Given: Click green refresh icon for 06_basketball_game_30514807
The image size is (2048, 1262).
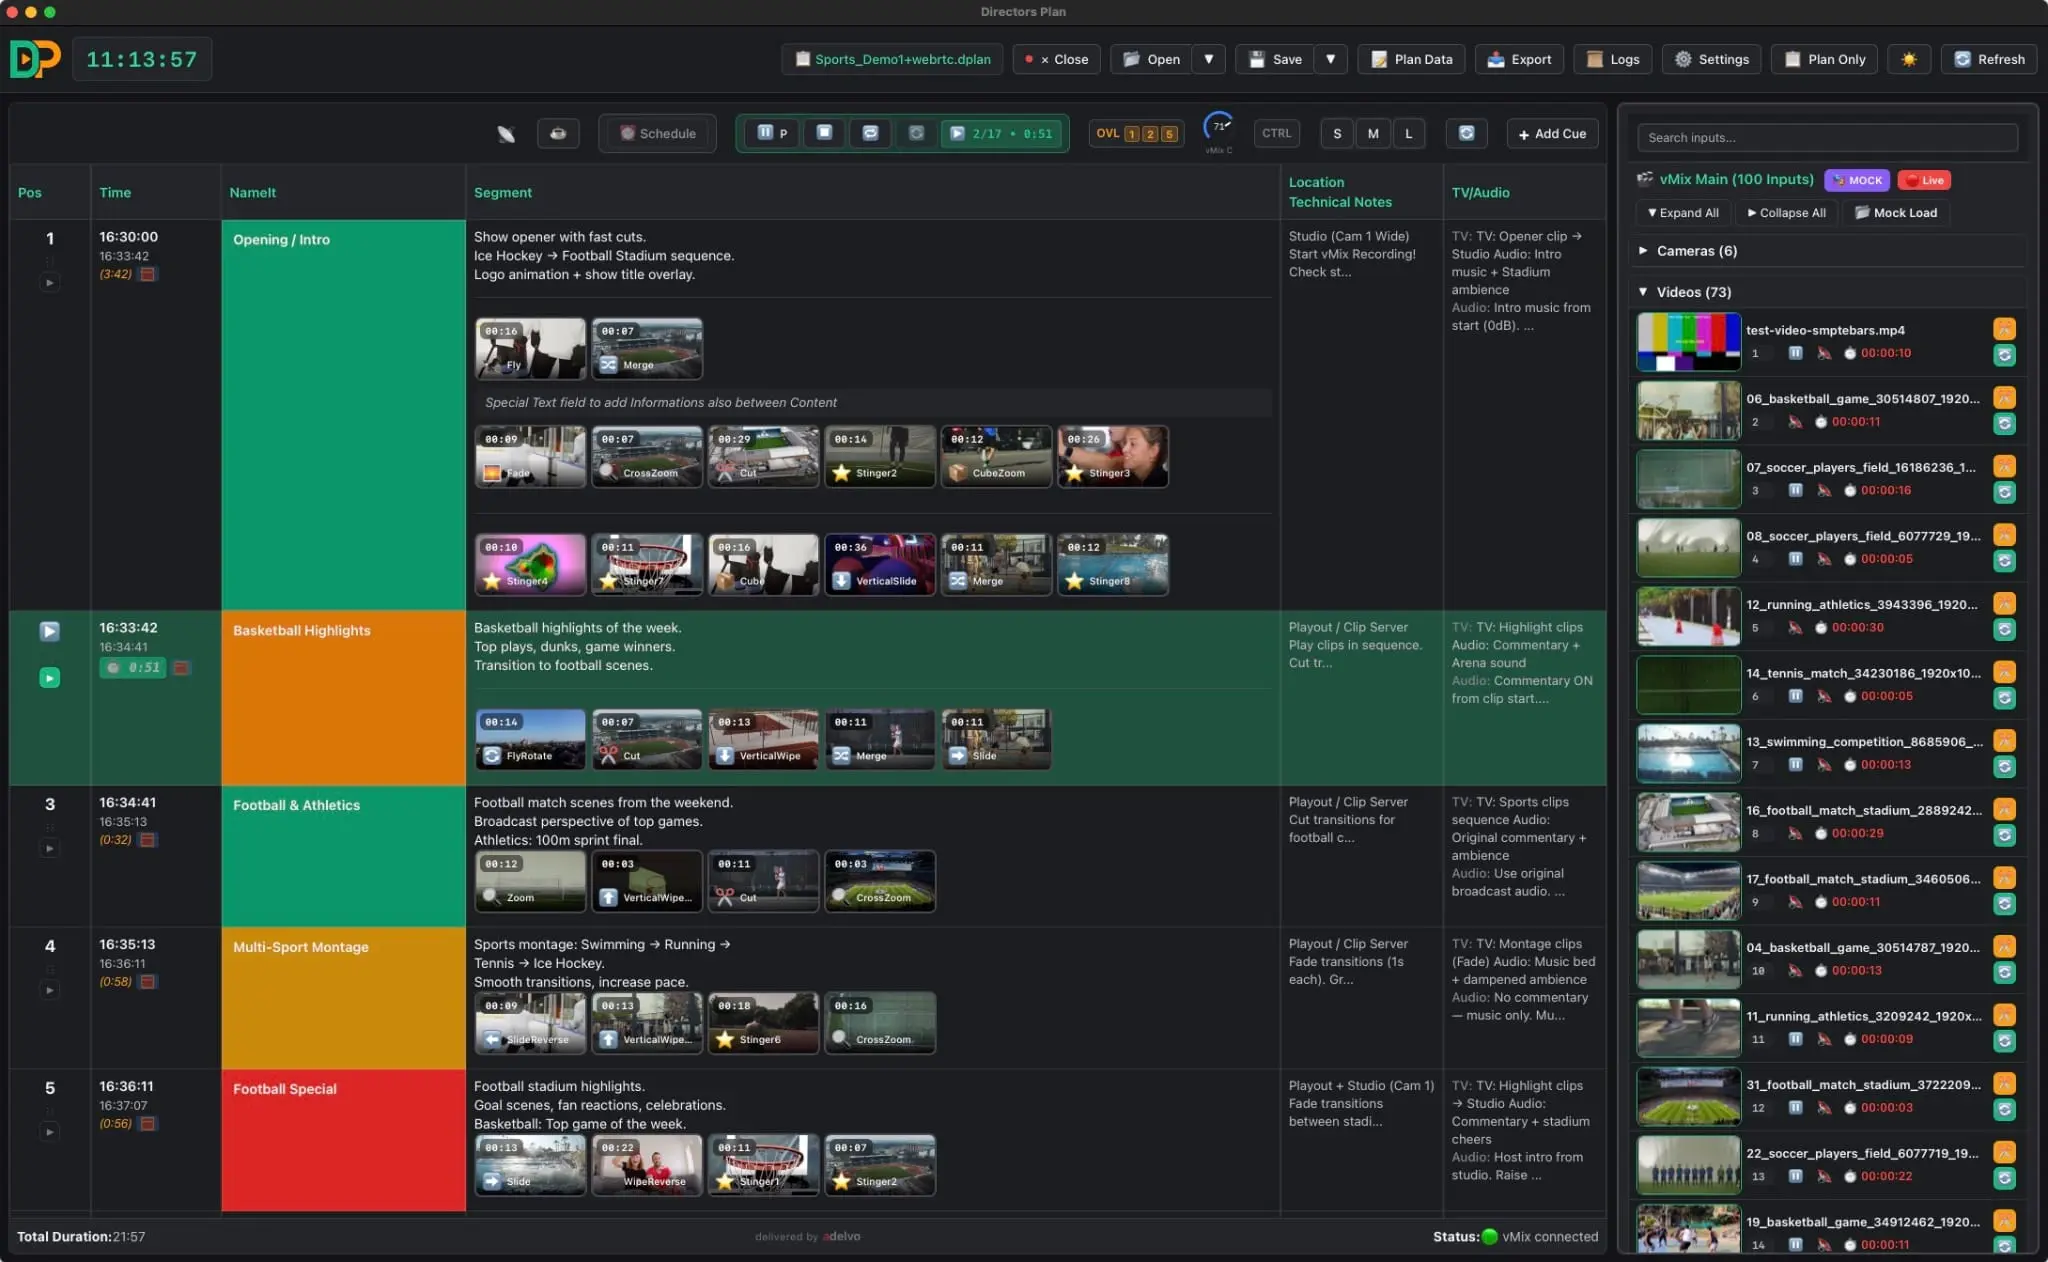Looking at the screenshot, I should pyautogui.click(x=2004, y=423).
